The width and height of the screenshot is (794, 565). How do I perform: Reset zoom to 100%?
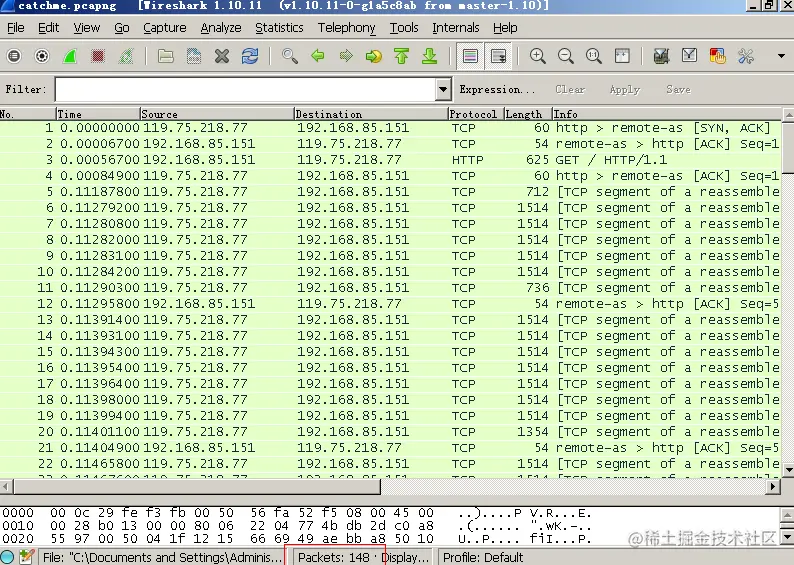coord(594,56)
